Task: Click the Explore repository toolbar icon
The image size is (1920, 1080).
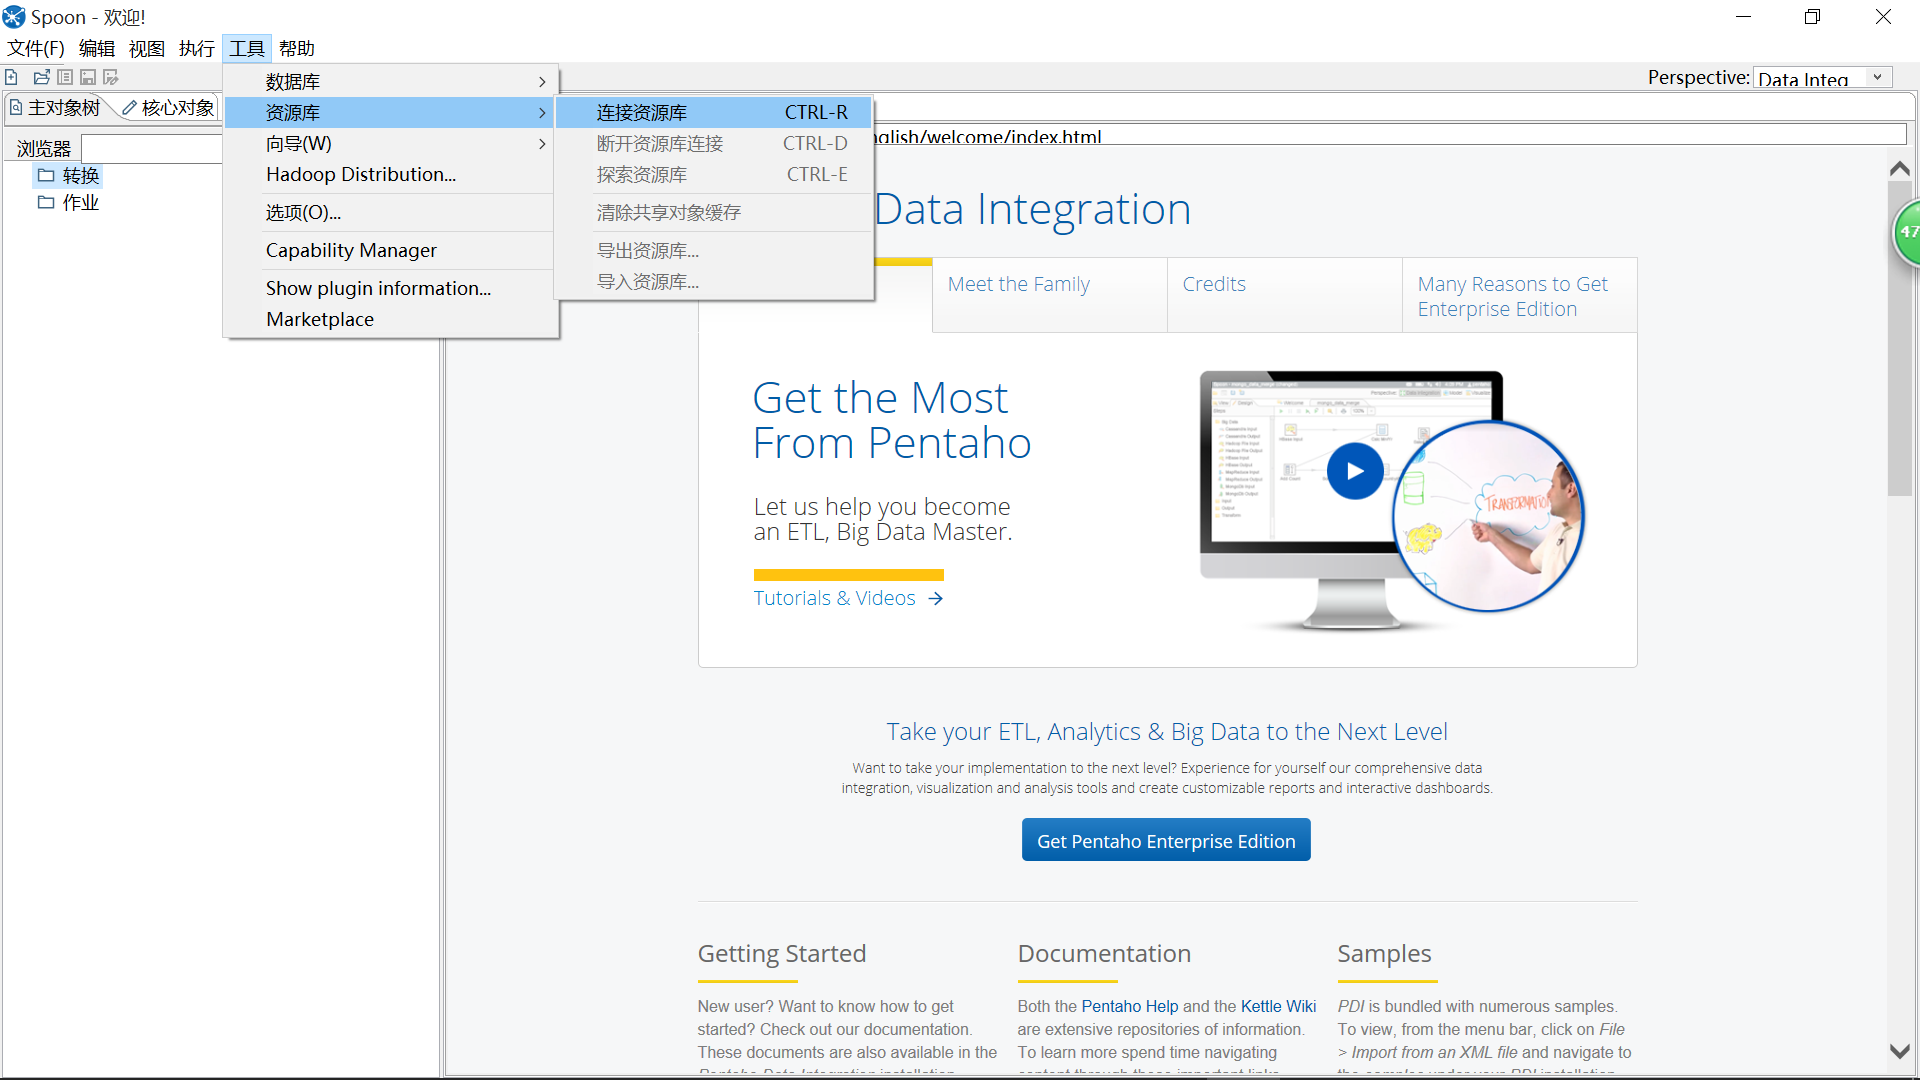Action: (x=65, y=77)
